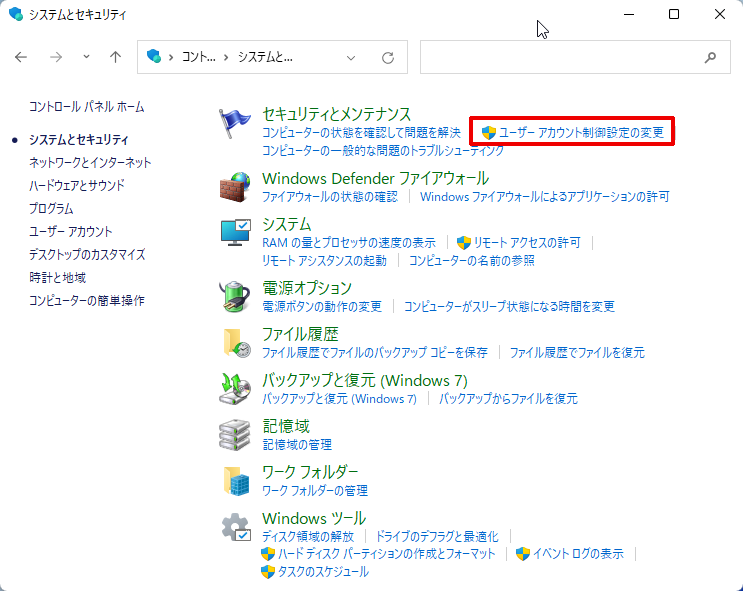Click the セキュリティとメンテナンス flag icon
The image size is (743, 591).
pyautogui.click(x=235, y=123)
